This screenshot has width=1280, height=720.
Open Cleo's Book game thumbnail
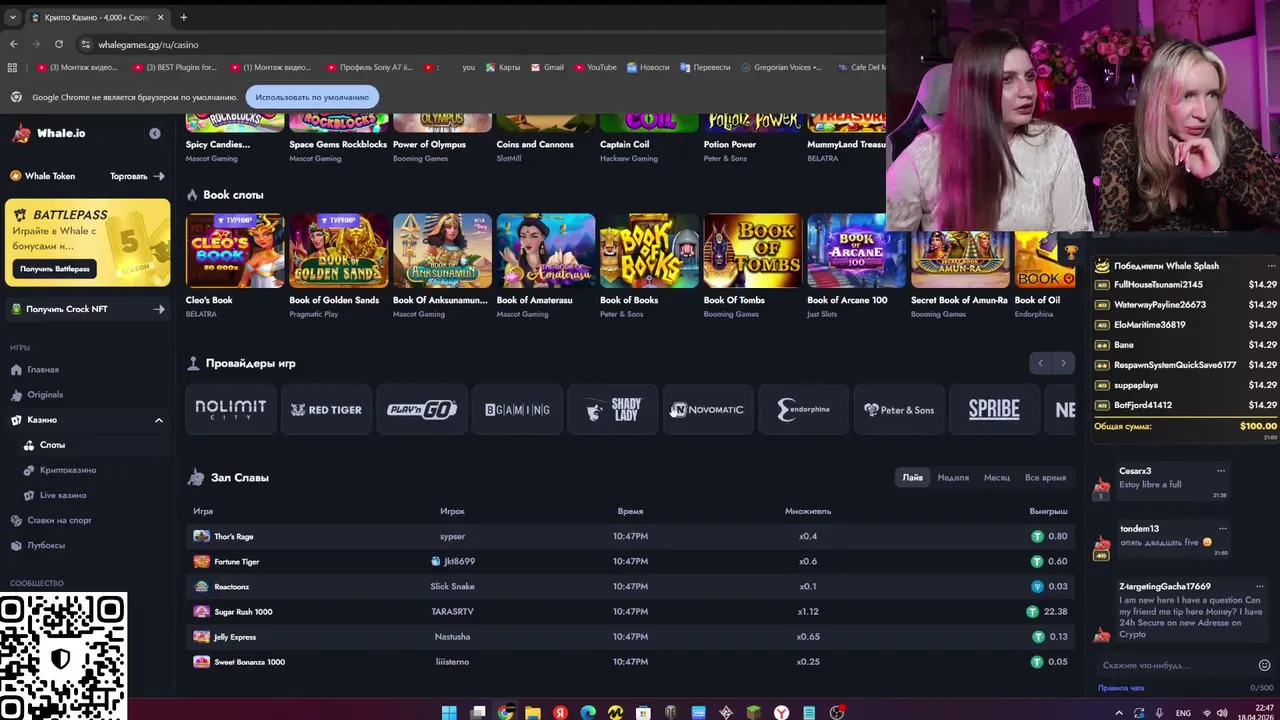[235, 251]
